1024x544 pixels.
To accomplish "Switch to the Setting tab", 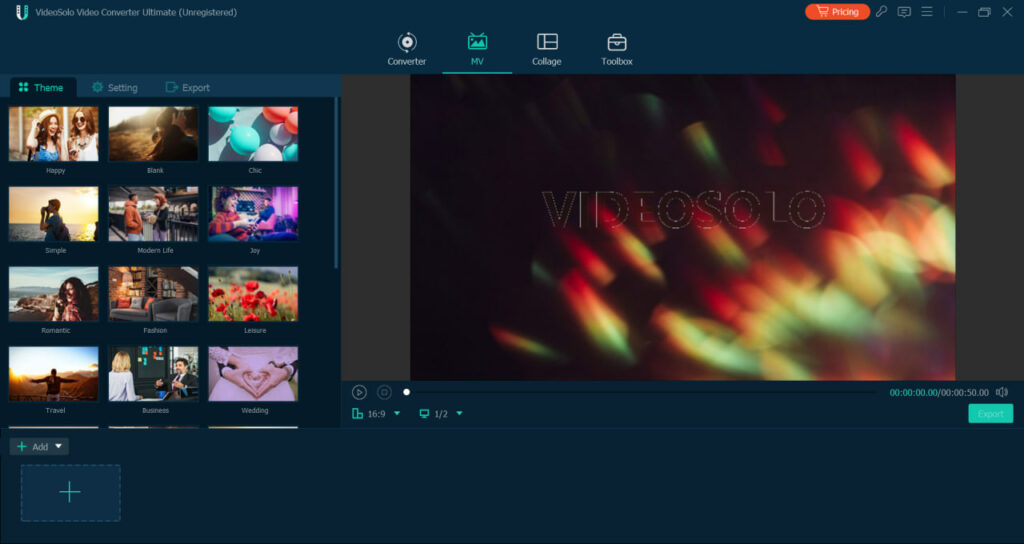I will point(115,88).
